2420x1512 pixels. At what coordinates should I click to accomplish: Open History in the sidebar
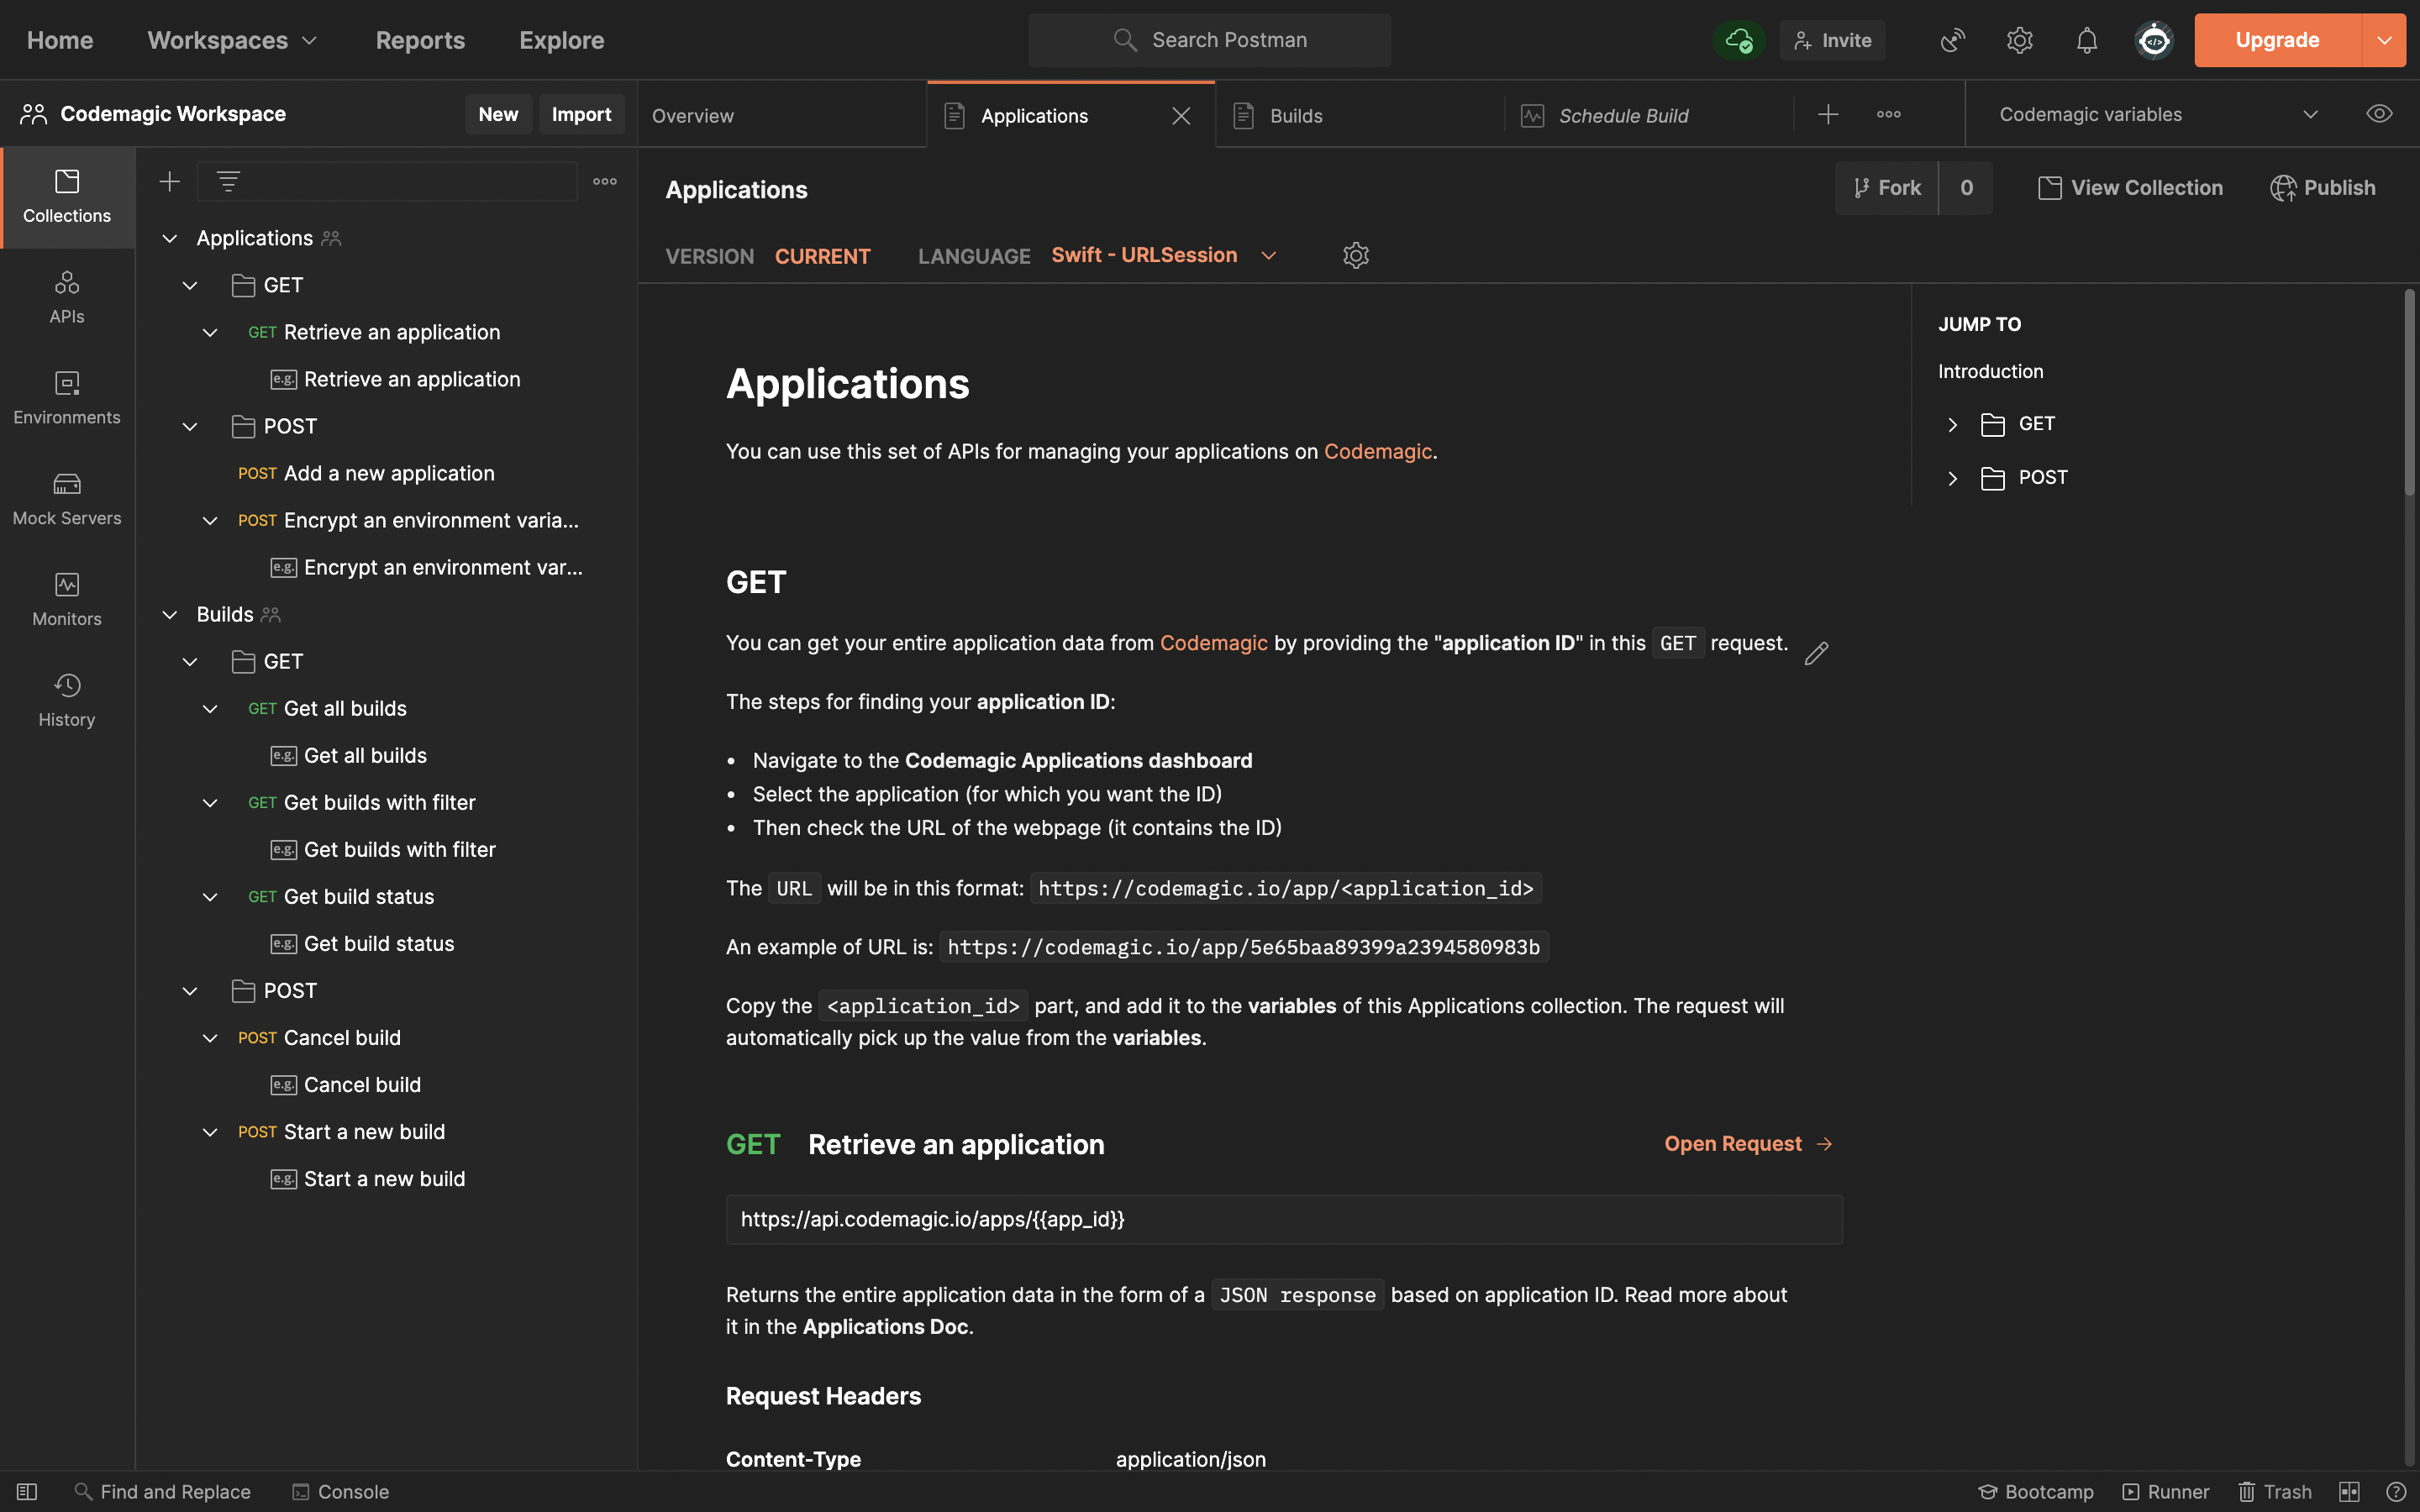point(67,700)
